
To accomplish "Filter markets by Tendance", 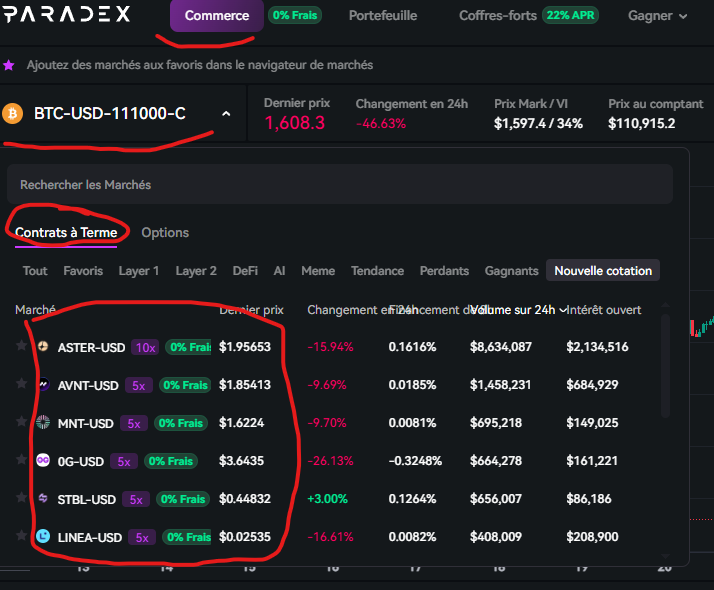I will point(377,271).
